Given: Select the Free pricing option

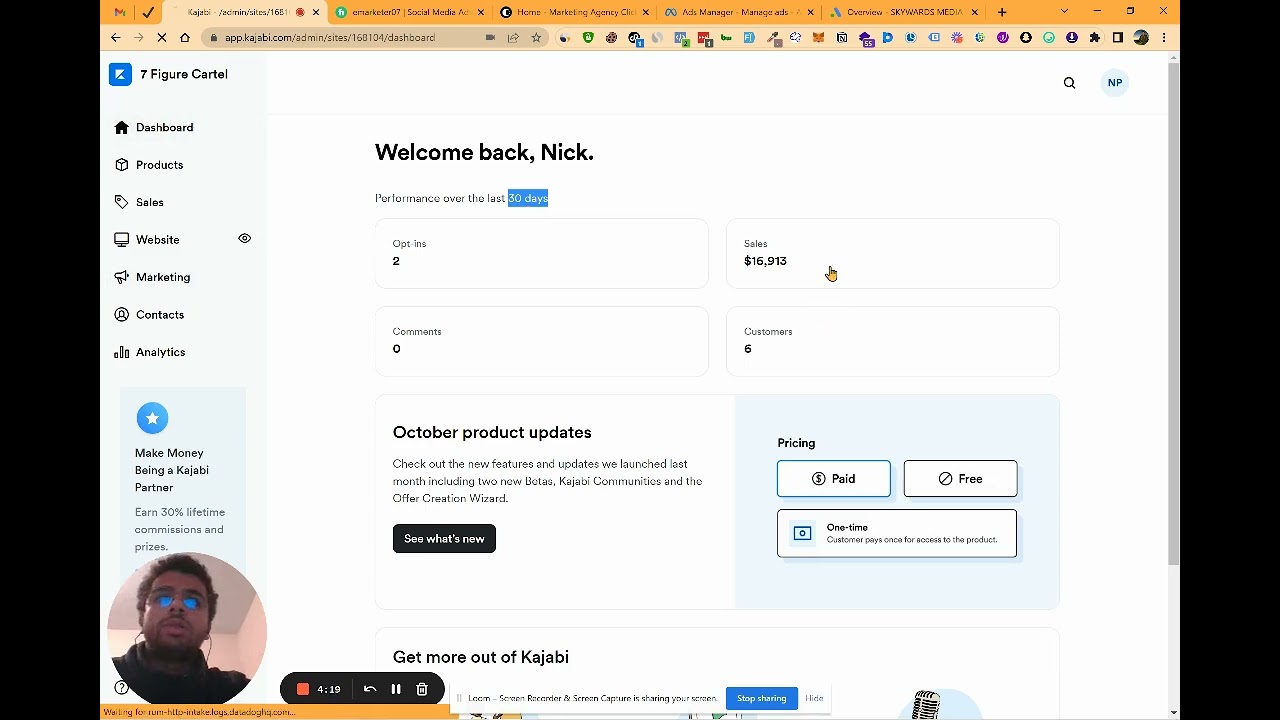Looking at the screenshot, I should (x=960, y=479).
